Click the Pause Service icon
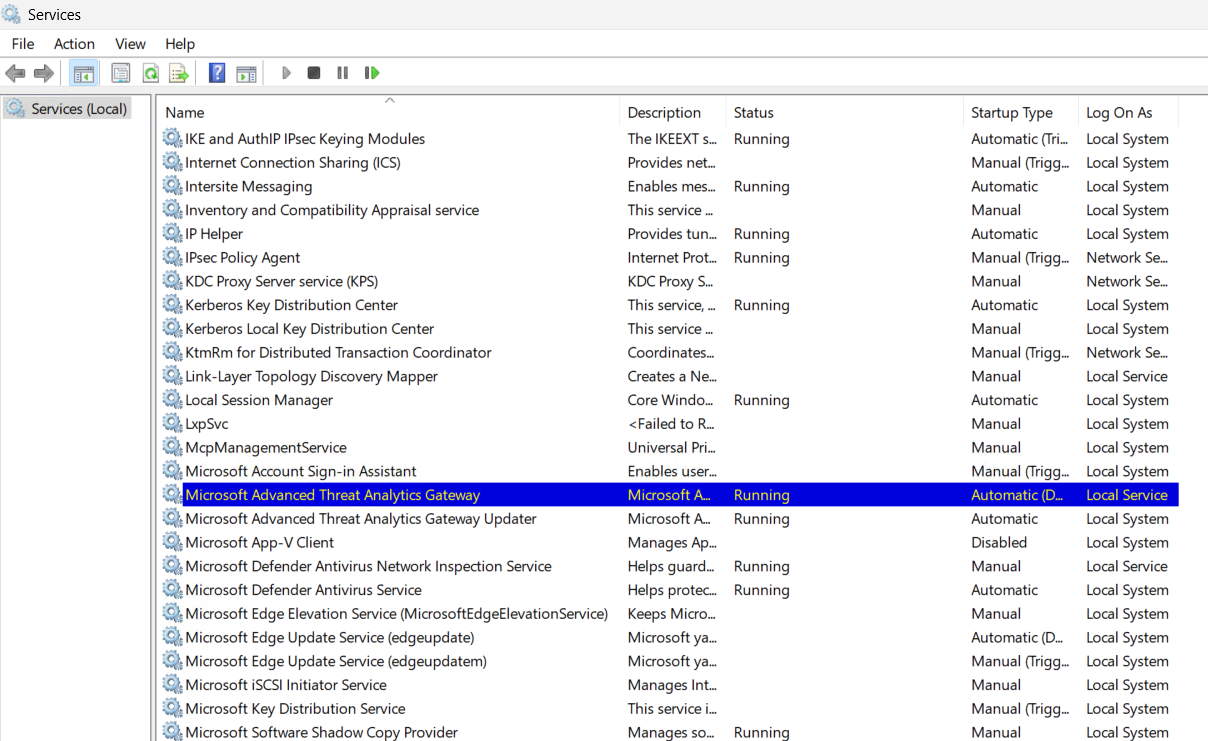Image resolution: width=1208 pixels, height=741 pixels. (343, 73)
